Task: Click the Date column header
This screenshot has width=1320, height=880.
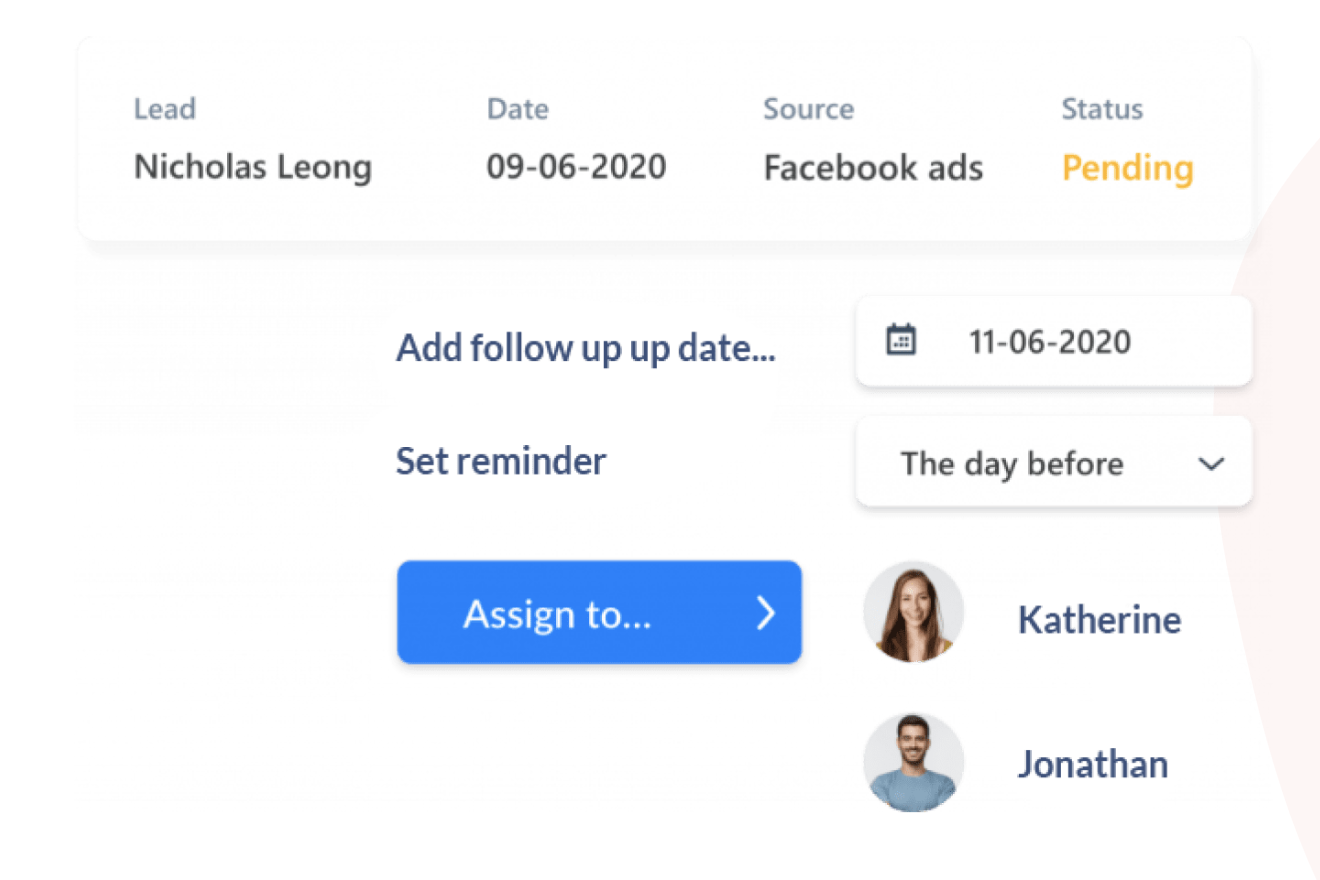Action: tap(517, 109)
